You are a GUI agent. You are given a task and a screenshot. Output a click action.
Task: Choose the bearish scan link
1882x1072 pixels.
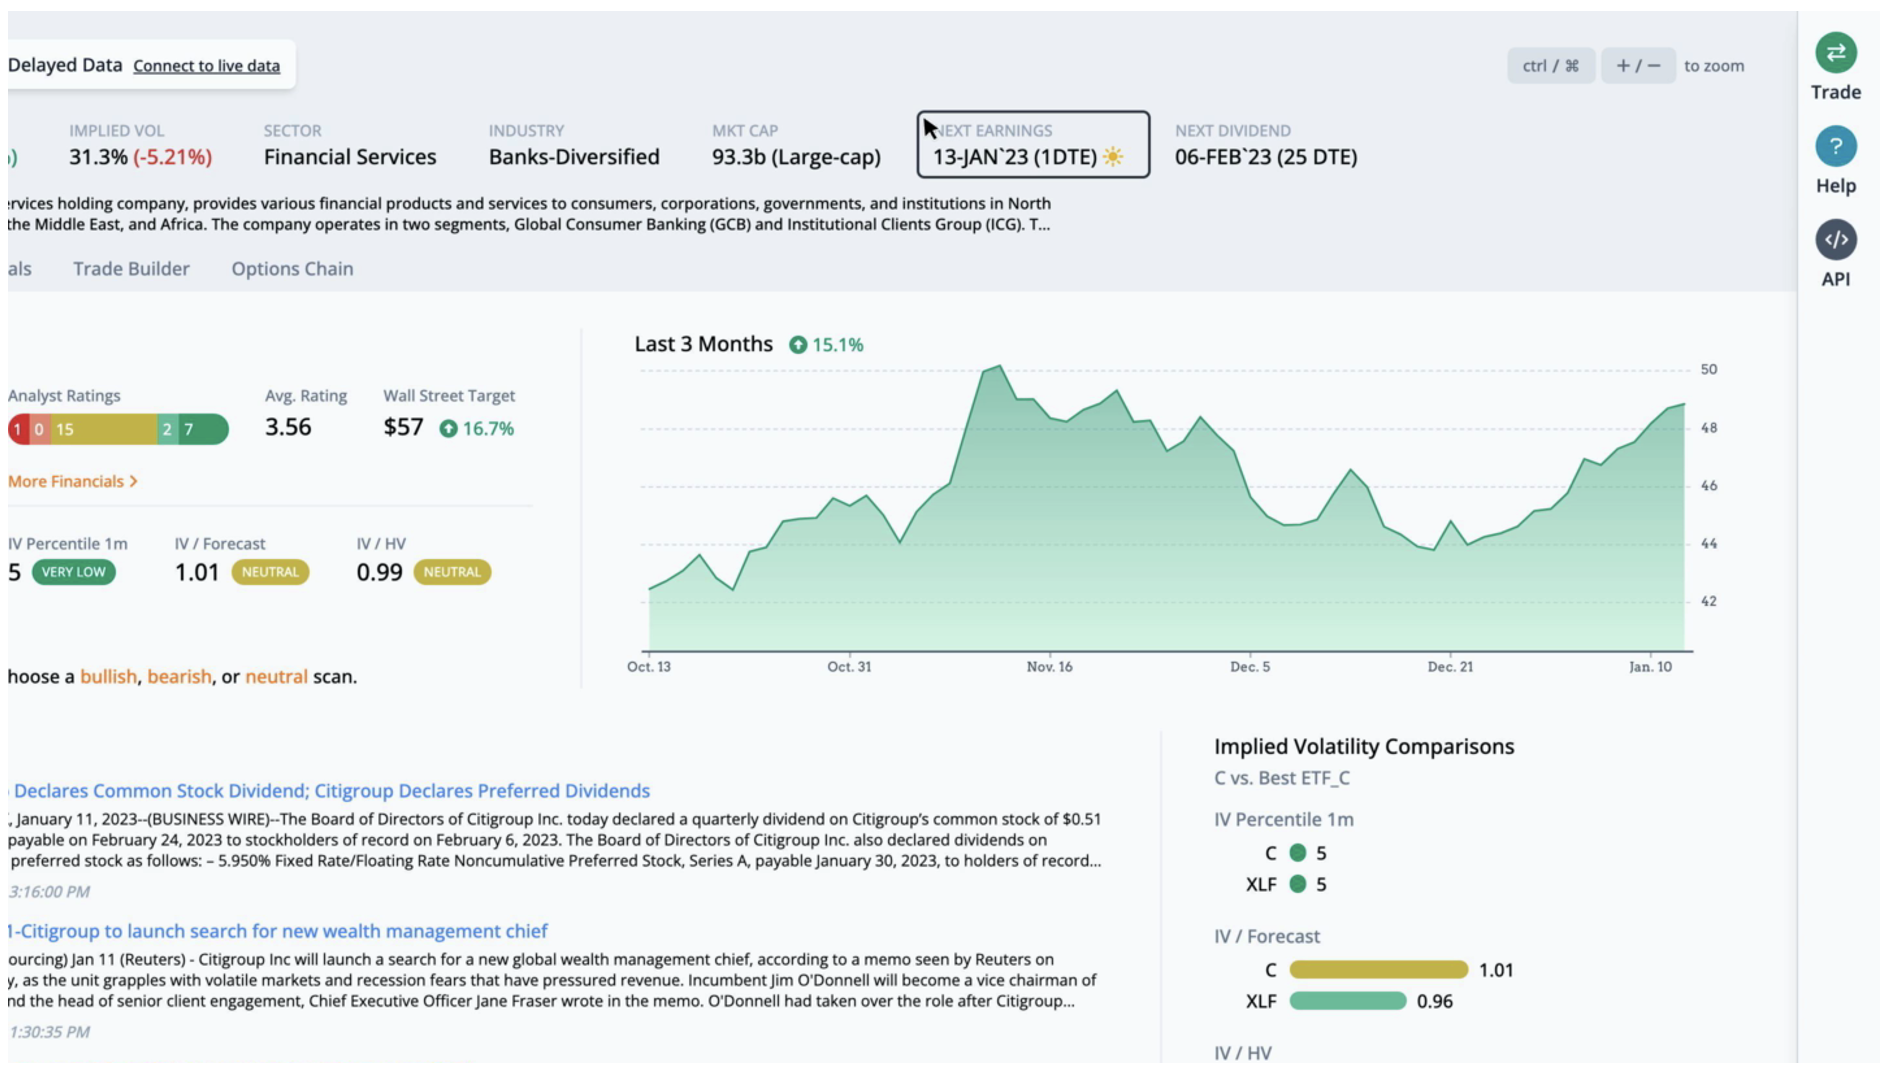[179, 677]
